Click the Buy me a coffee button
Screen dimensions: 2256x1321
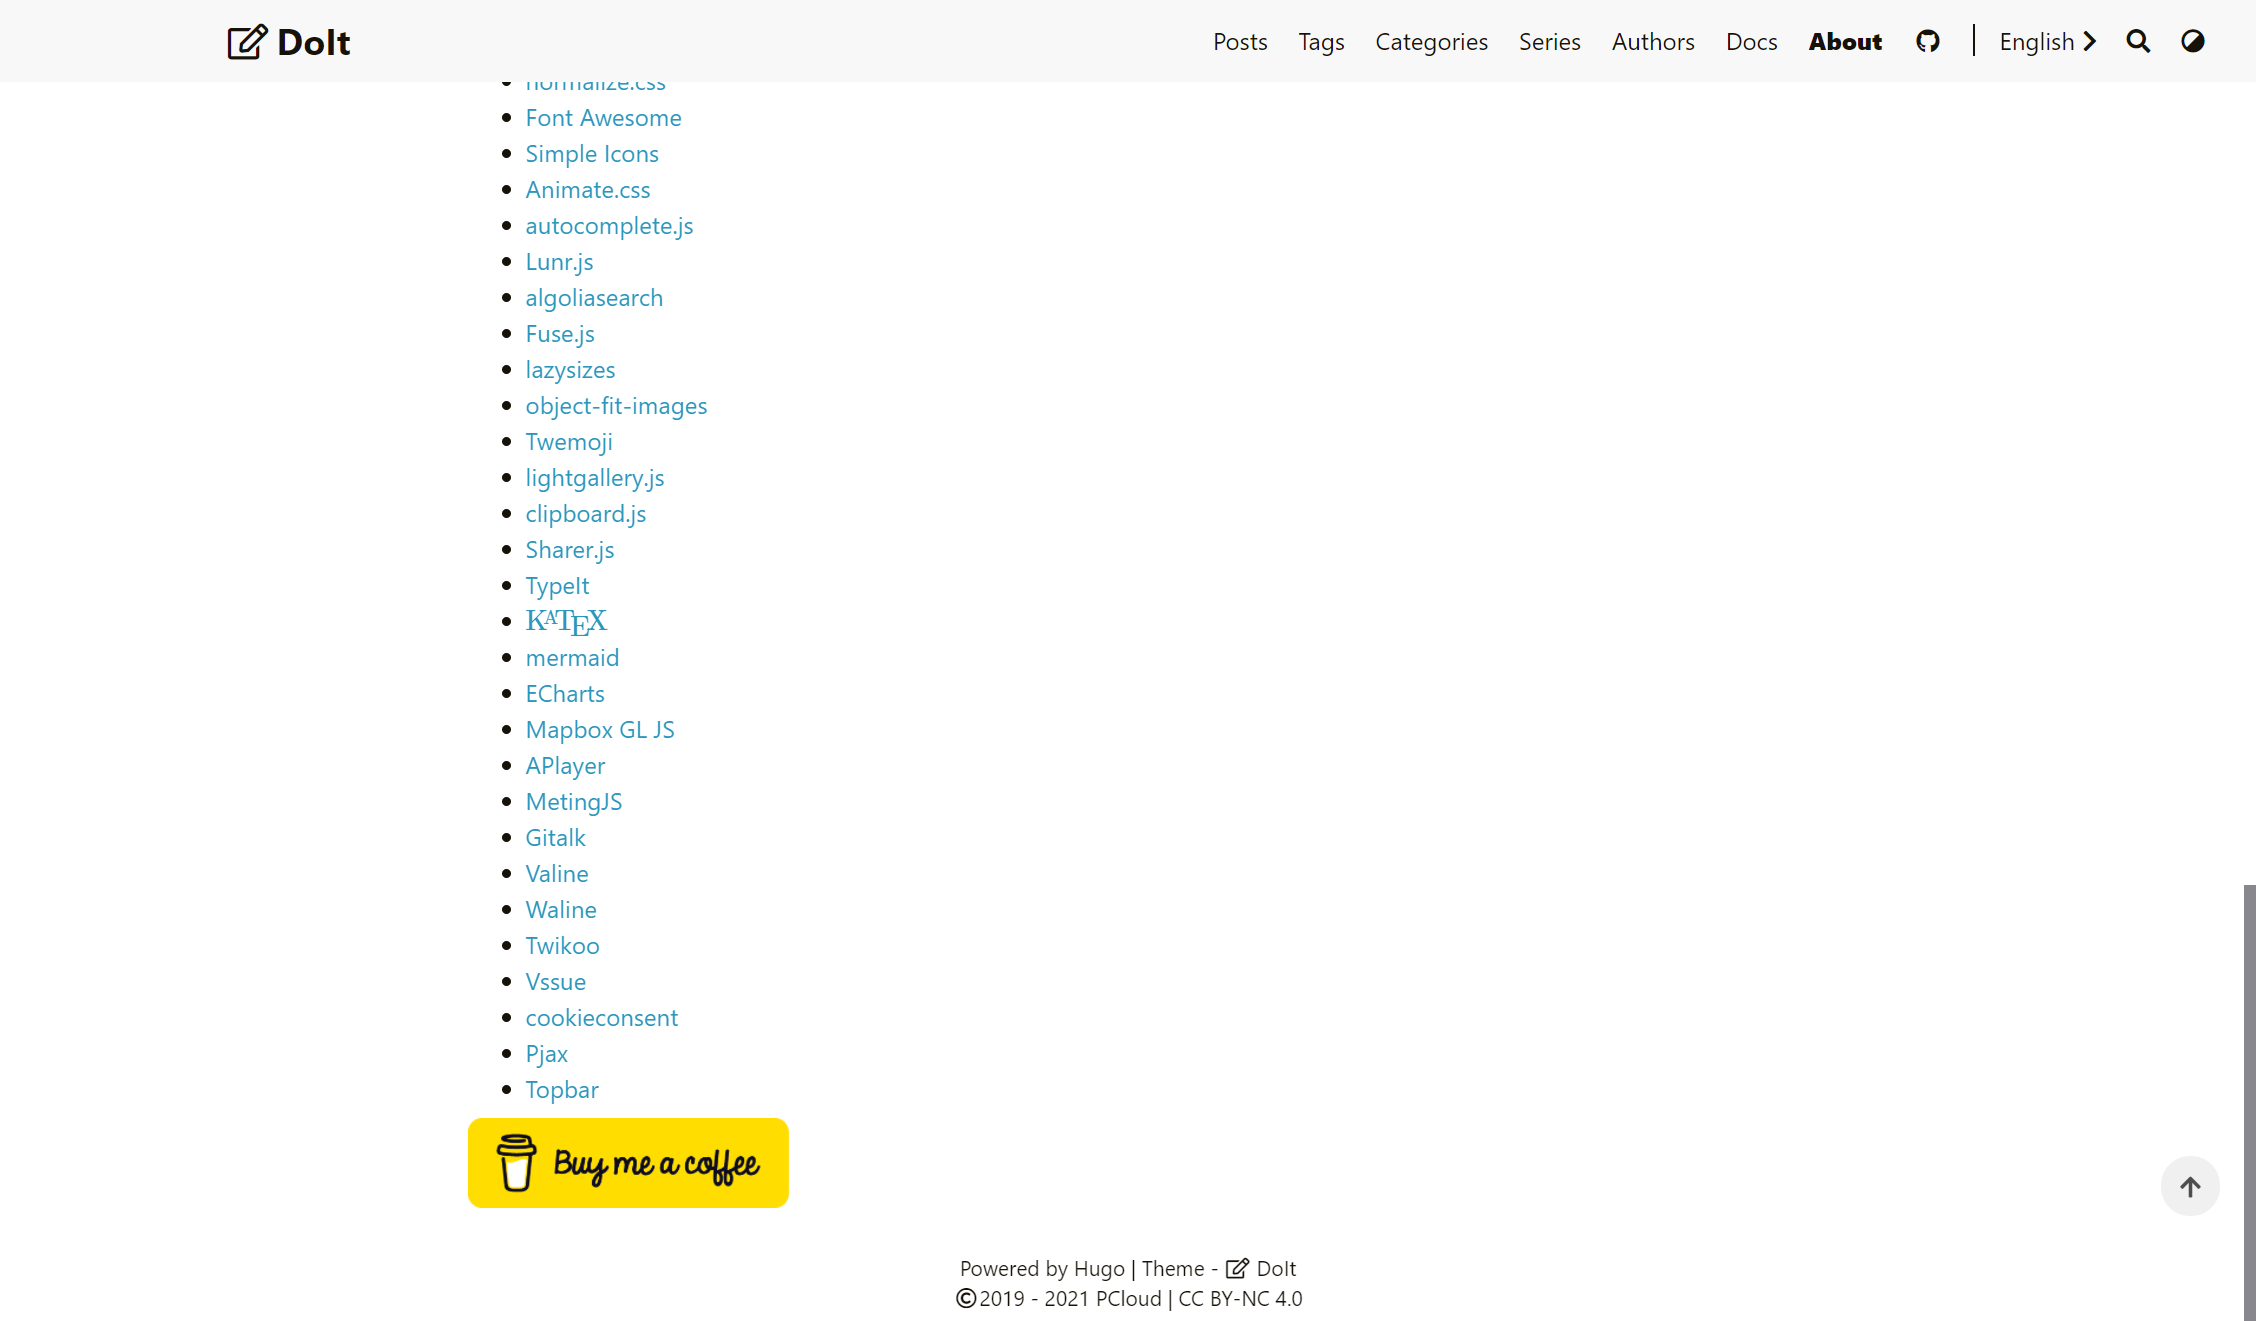628,1163
